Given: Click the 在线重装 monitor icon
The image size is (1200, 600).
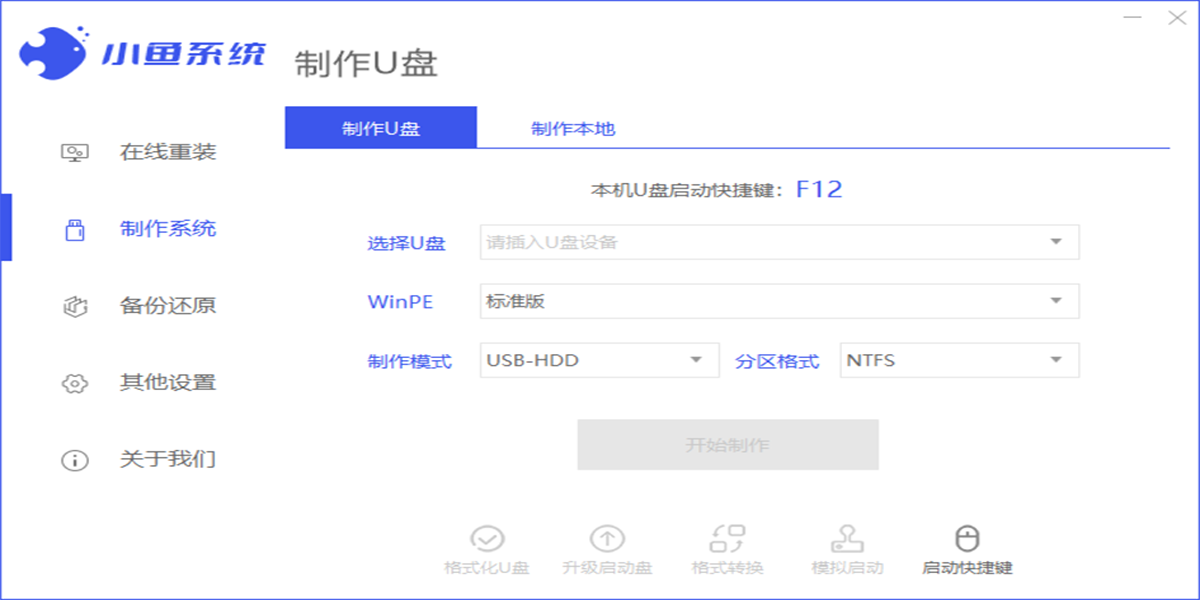Looking at the screenshot, I should point(75,153).
